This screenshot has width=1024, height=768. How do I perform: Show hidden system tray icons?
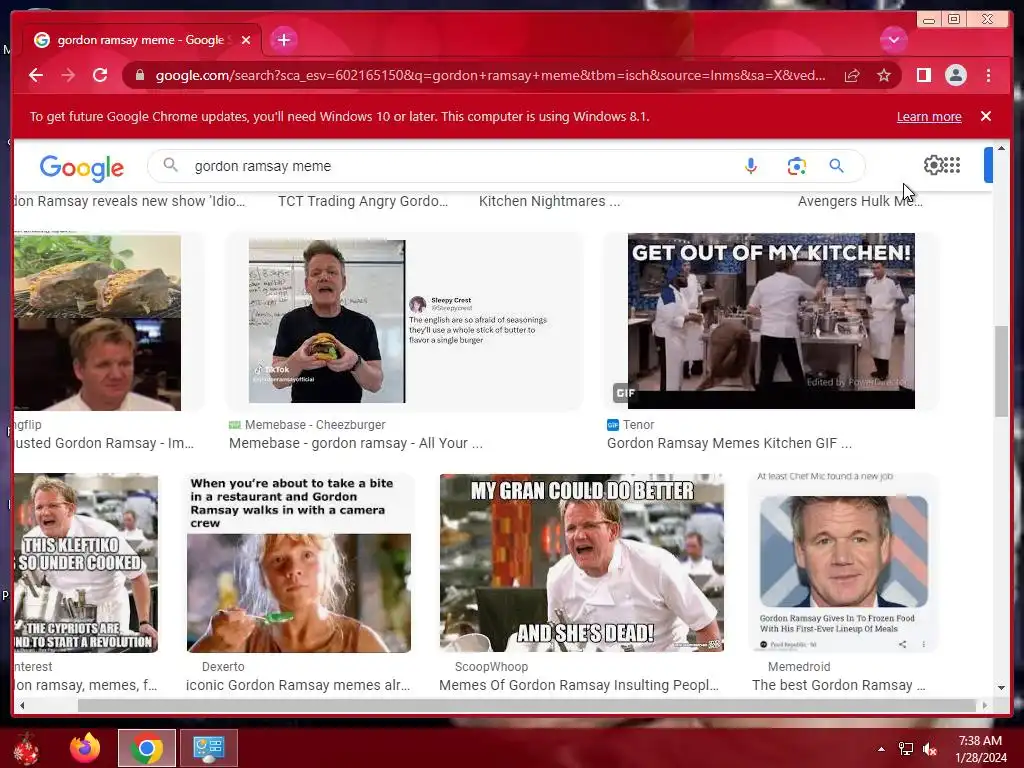click(882, 749)
